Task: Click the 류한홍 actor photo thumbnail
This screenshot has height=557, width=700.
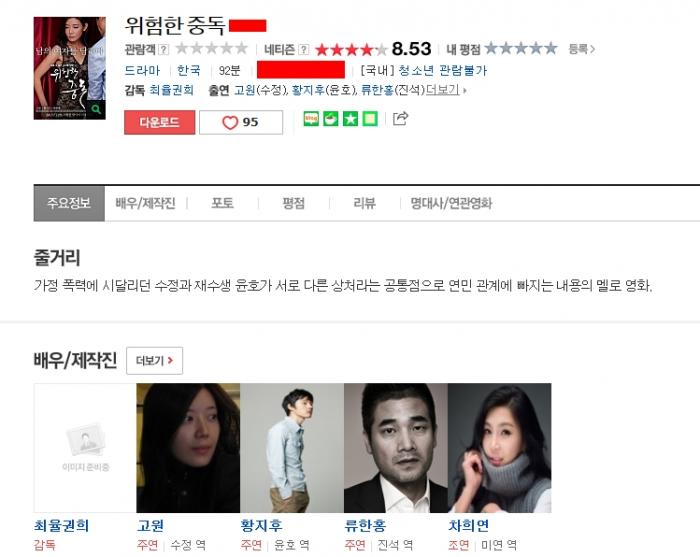Action: tap(396, 448)
